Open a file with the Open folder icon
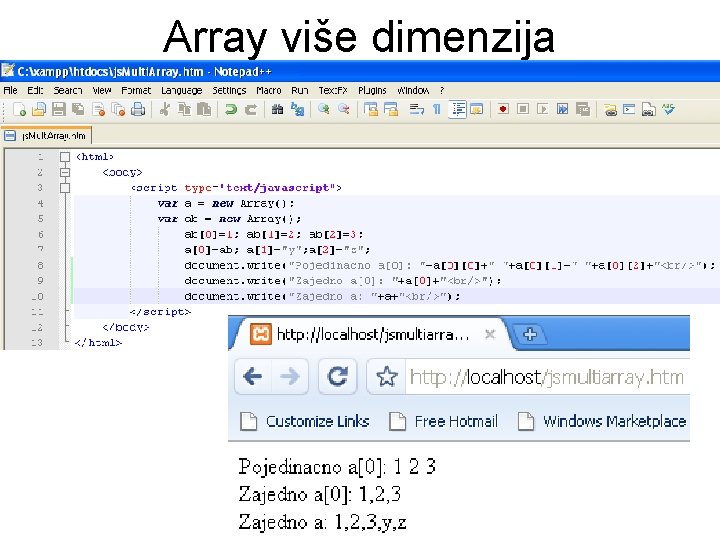Image resolution: width=720 pixels, height=540 pixels. pos(39,109)
